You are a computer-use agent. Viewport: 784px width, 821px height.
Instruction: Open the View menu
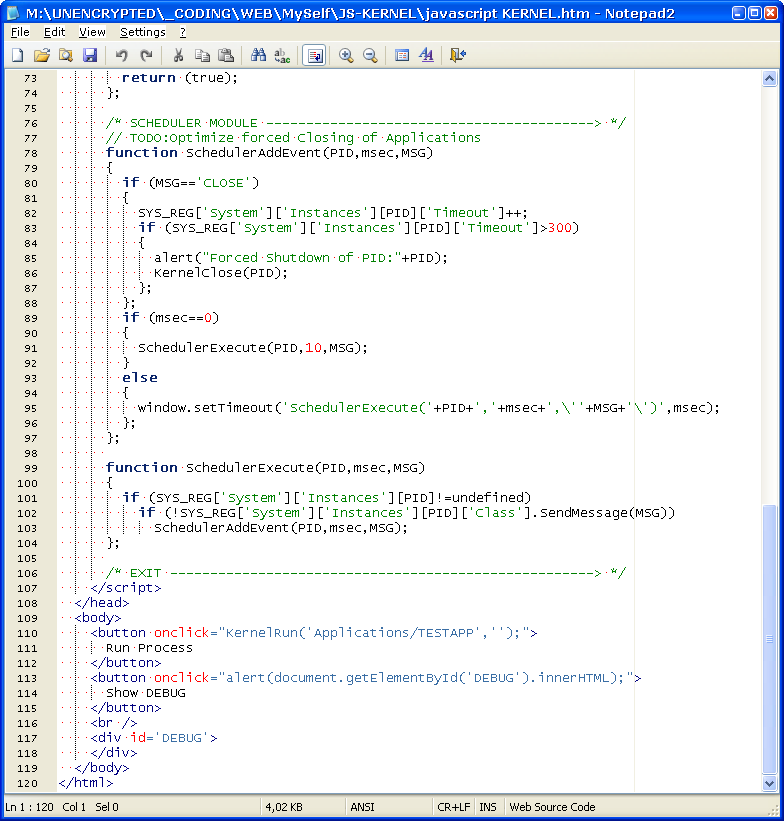pos(92,32)
